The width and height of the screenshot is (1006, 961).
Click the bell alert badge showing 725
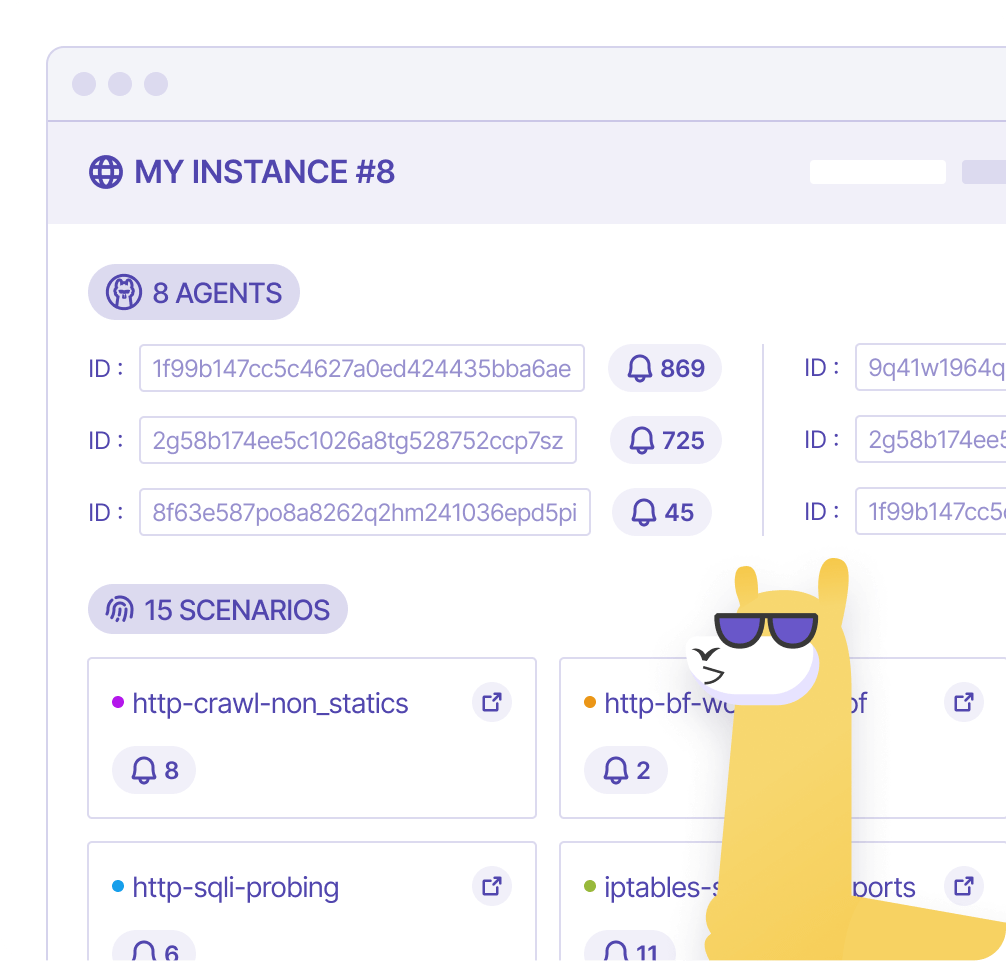click(x=665, y=440)
